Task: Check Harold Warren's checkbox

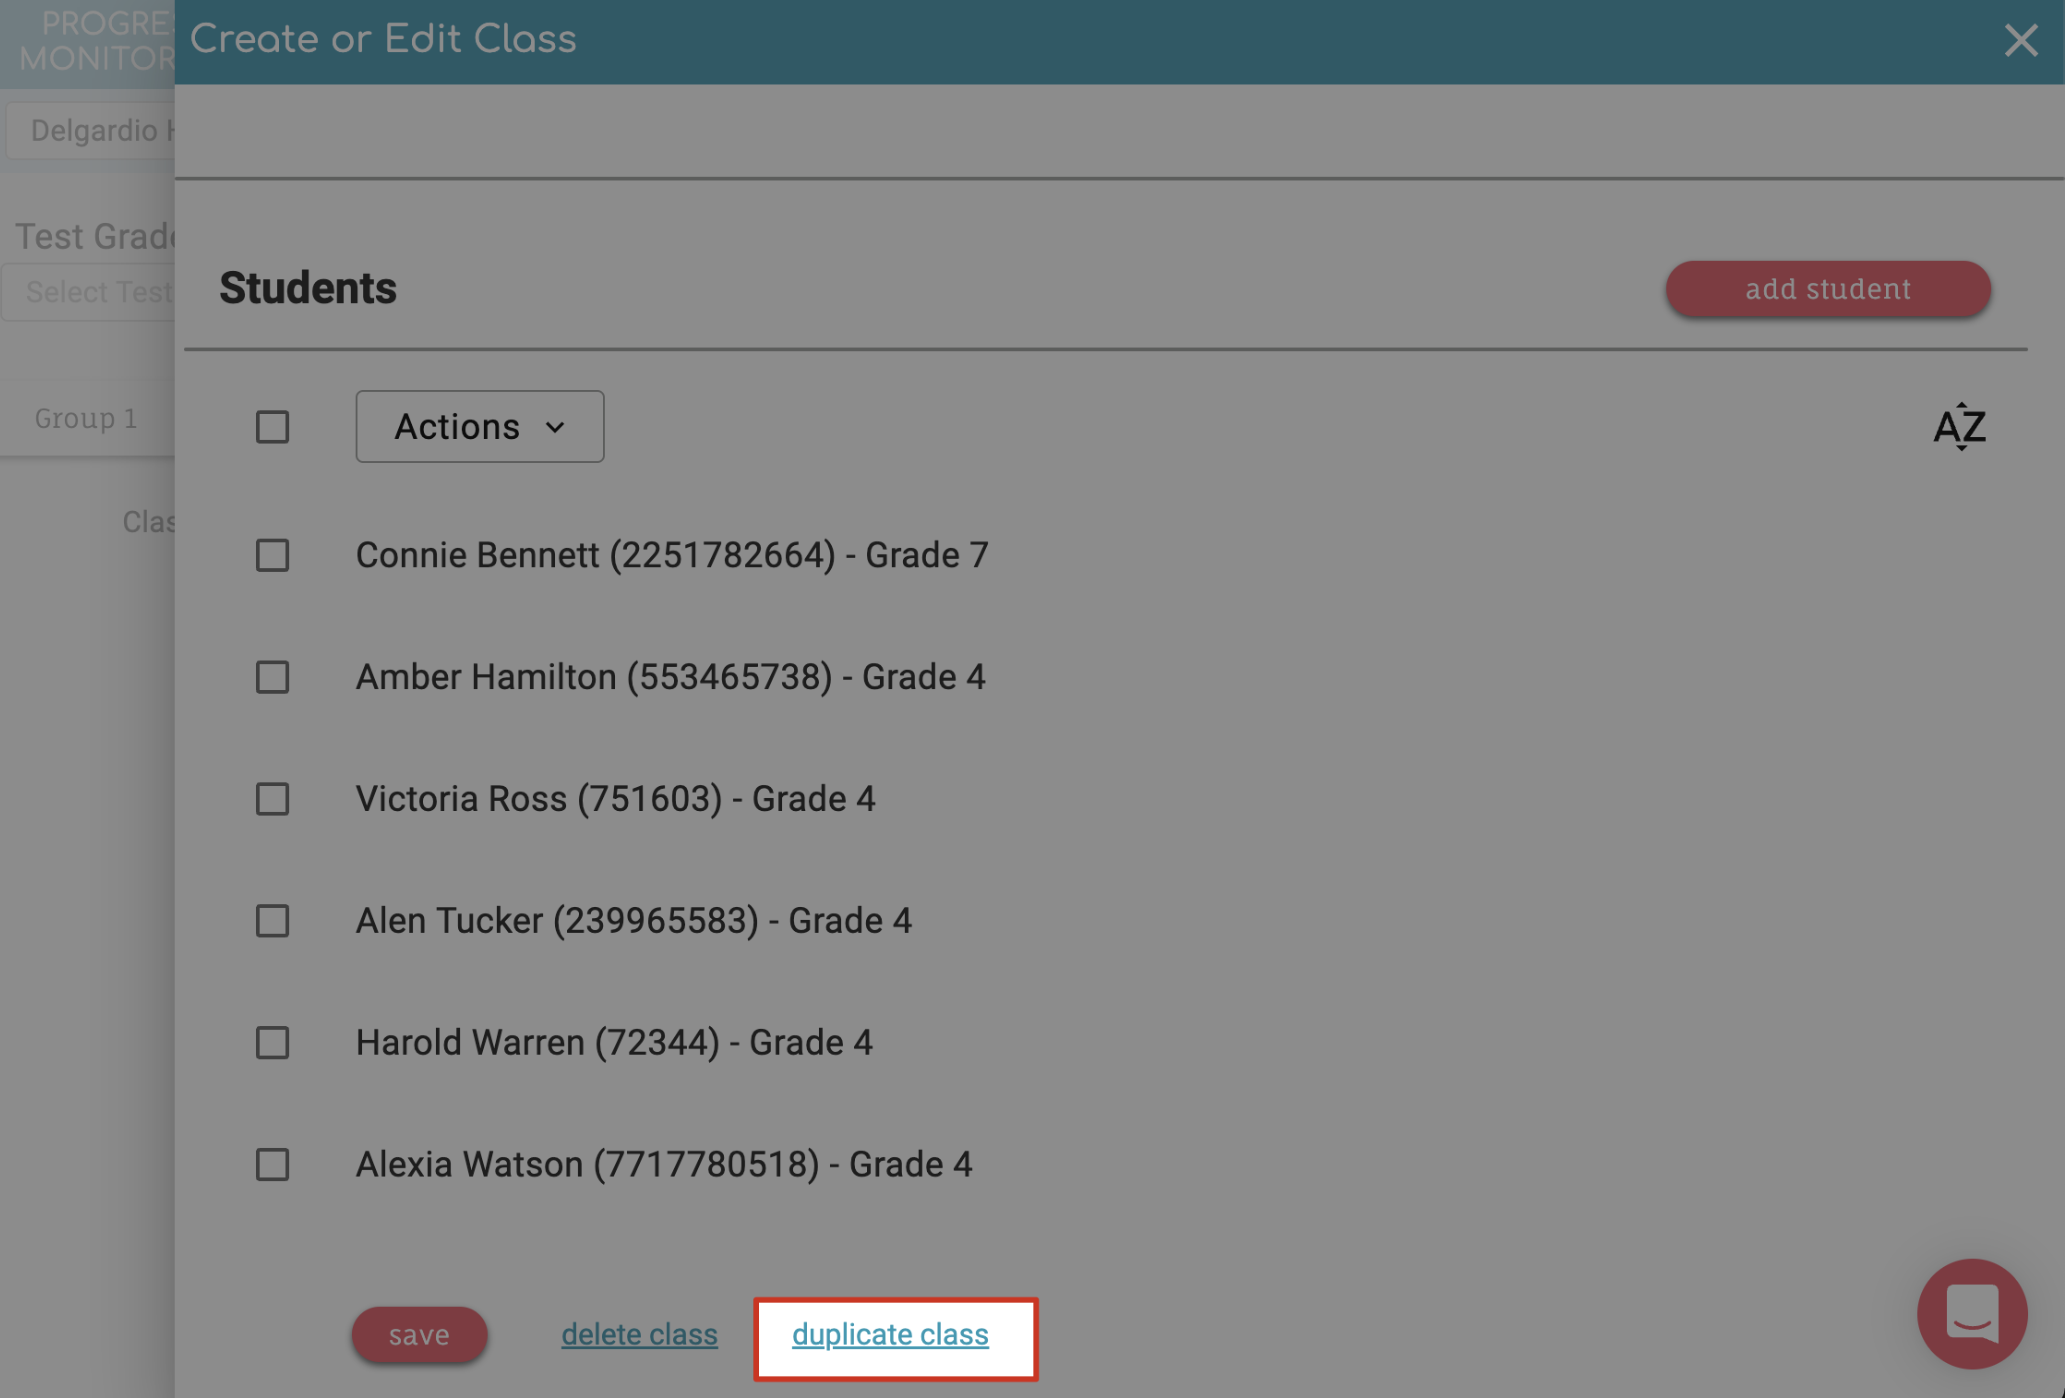Action: (x=272, y=1043)
